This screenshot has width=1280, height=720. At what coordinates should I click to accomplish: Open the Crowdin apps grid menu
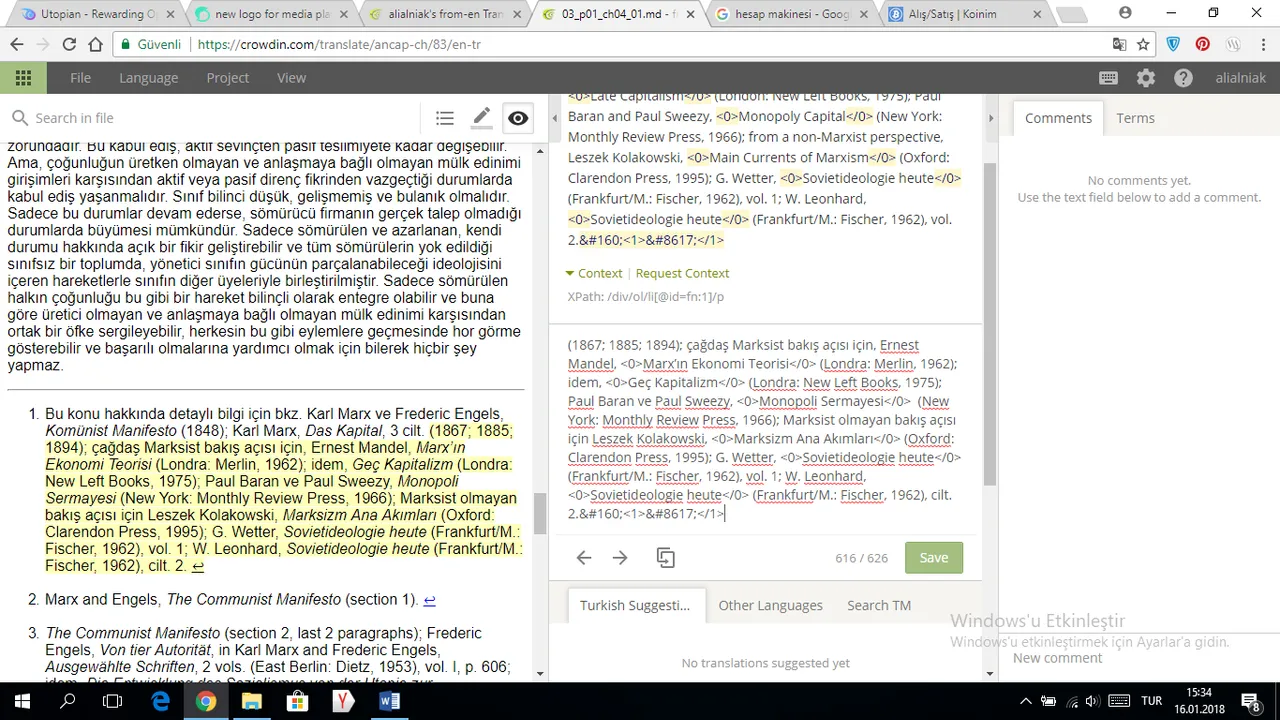click(x=23, y=78)
